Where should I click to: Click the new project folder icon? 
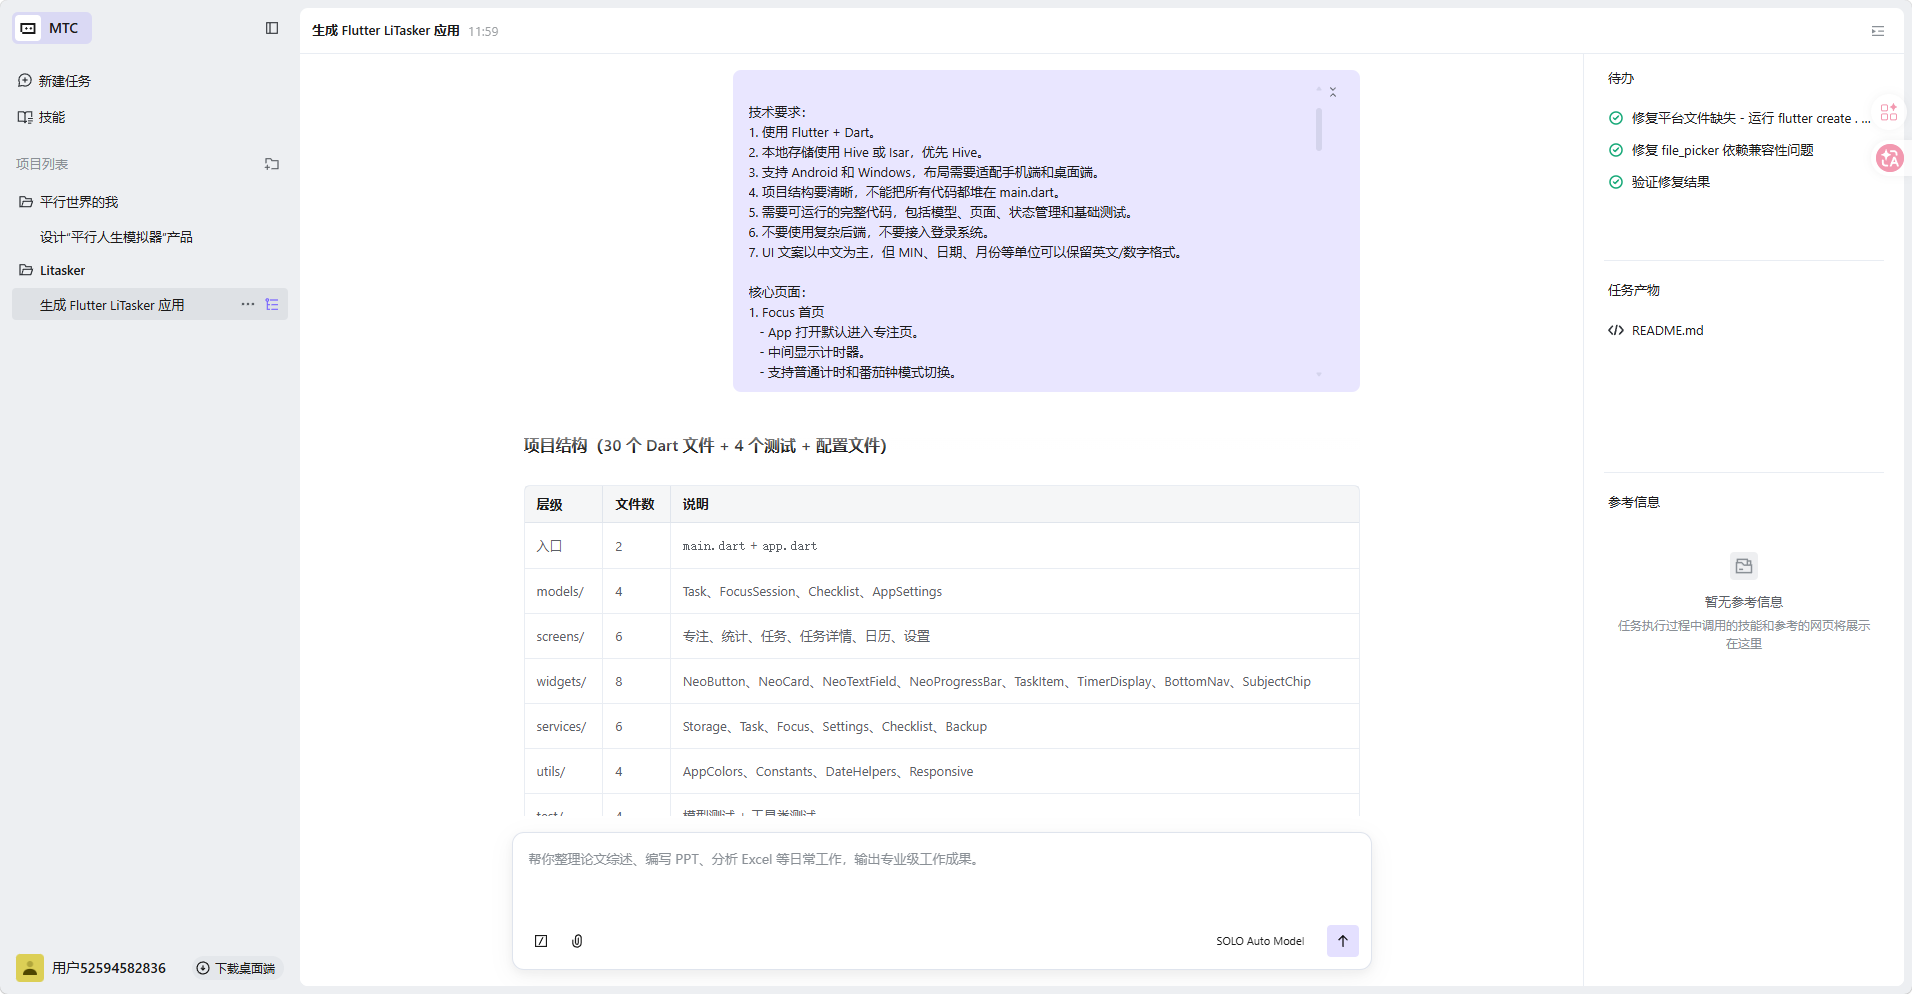click(272, 164)
